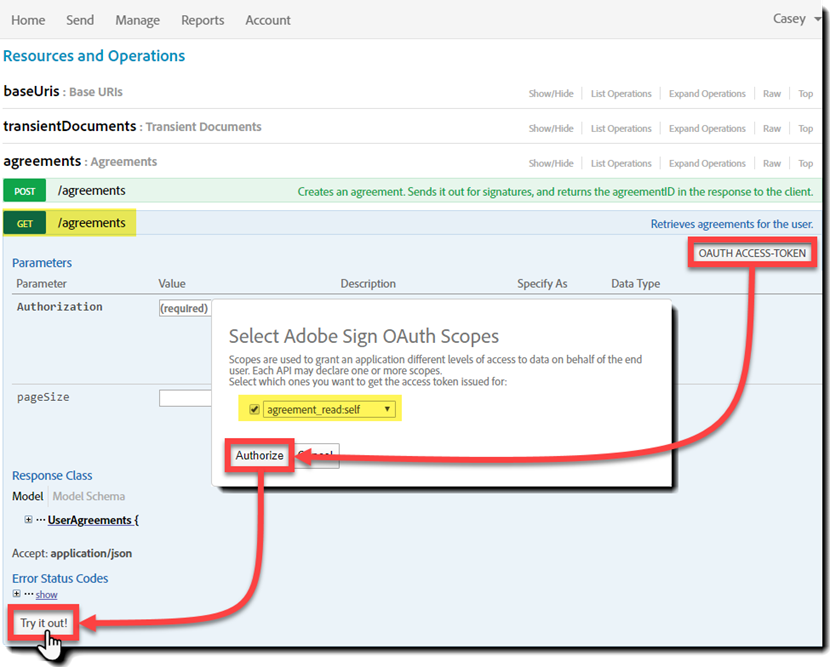Open the Manage menu
Viewport: 830px width, 667px height.
[x=137, y=20]
